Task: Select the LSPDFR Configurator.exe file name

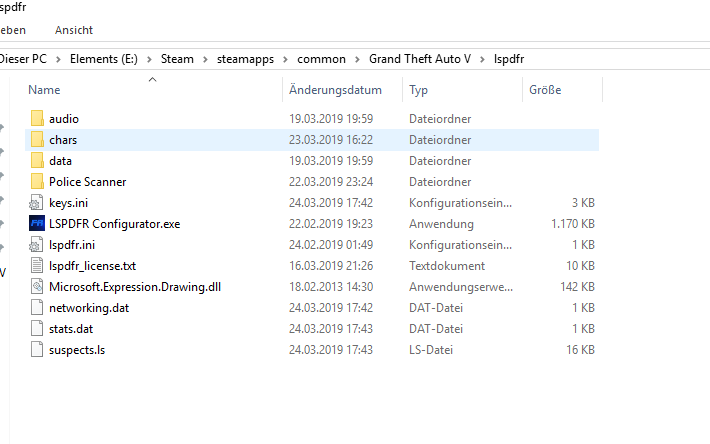Action: pyautogui.click(x=115, y=224)
